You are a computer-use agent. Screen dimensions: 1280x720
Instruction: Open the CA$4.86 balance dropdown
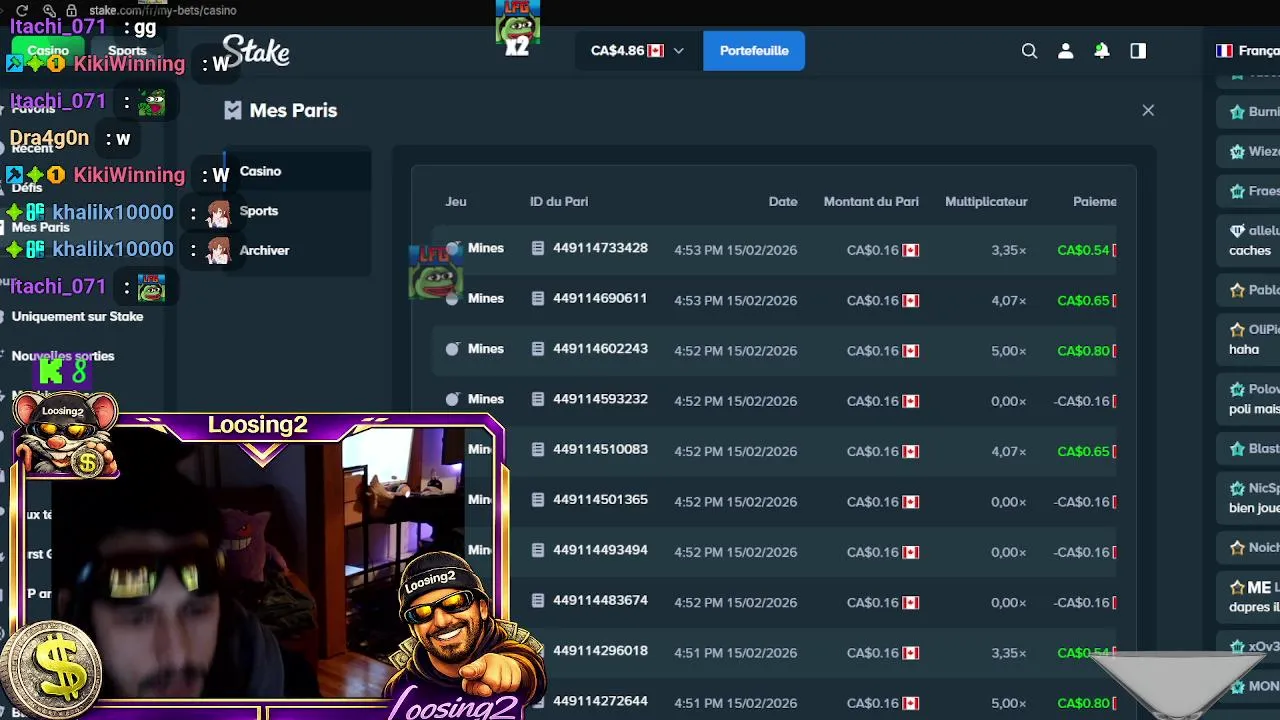[637, 51]
